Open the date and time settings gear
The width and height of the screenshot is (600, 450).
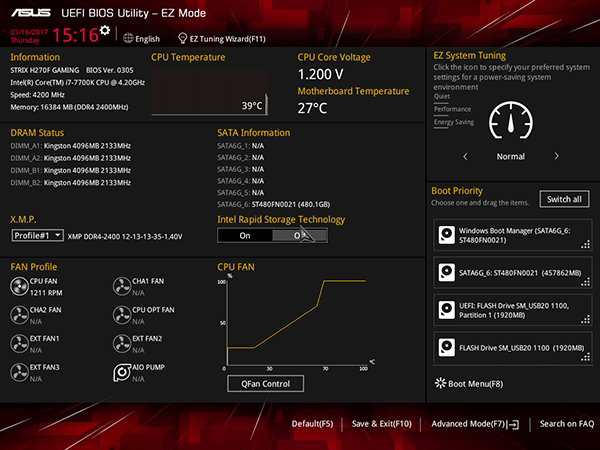coord(104,30)
